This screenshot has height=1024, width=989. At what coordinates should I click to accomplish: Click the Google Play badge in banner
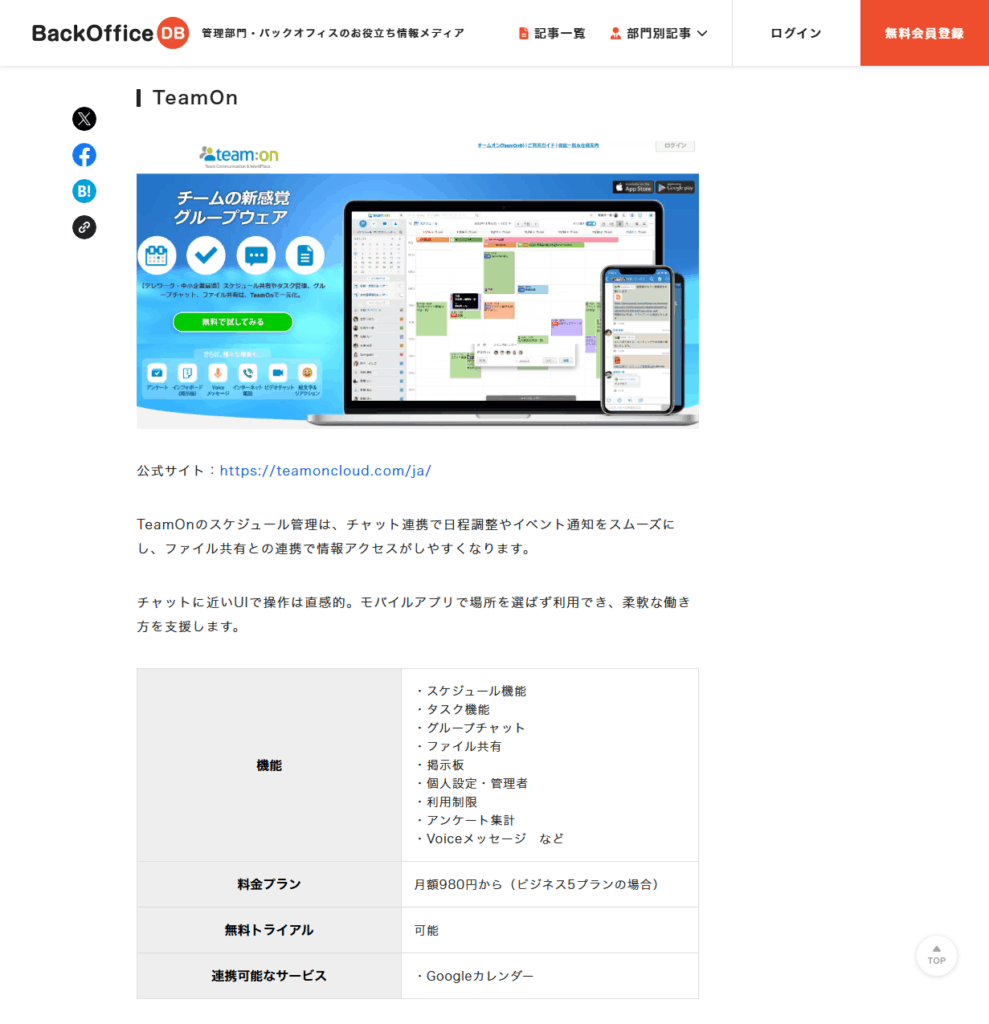[x=675, y=187]
